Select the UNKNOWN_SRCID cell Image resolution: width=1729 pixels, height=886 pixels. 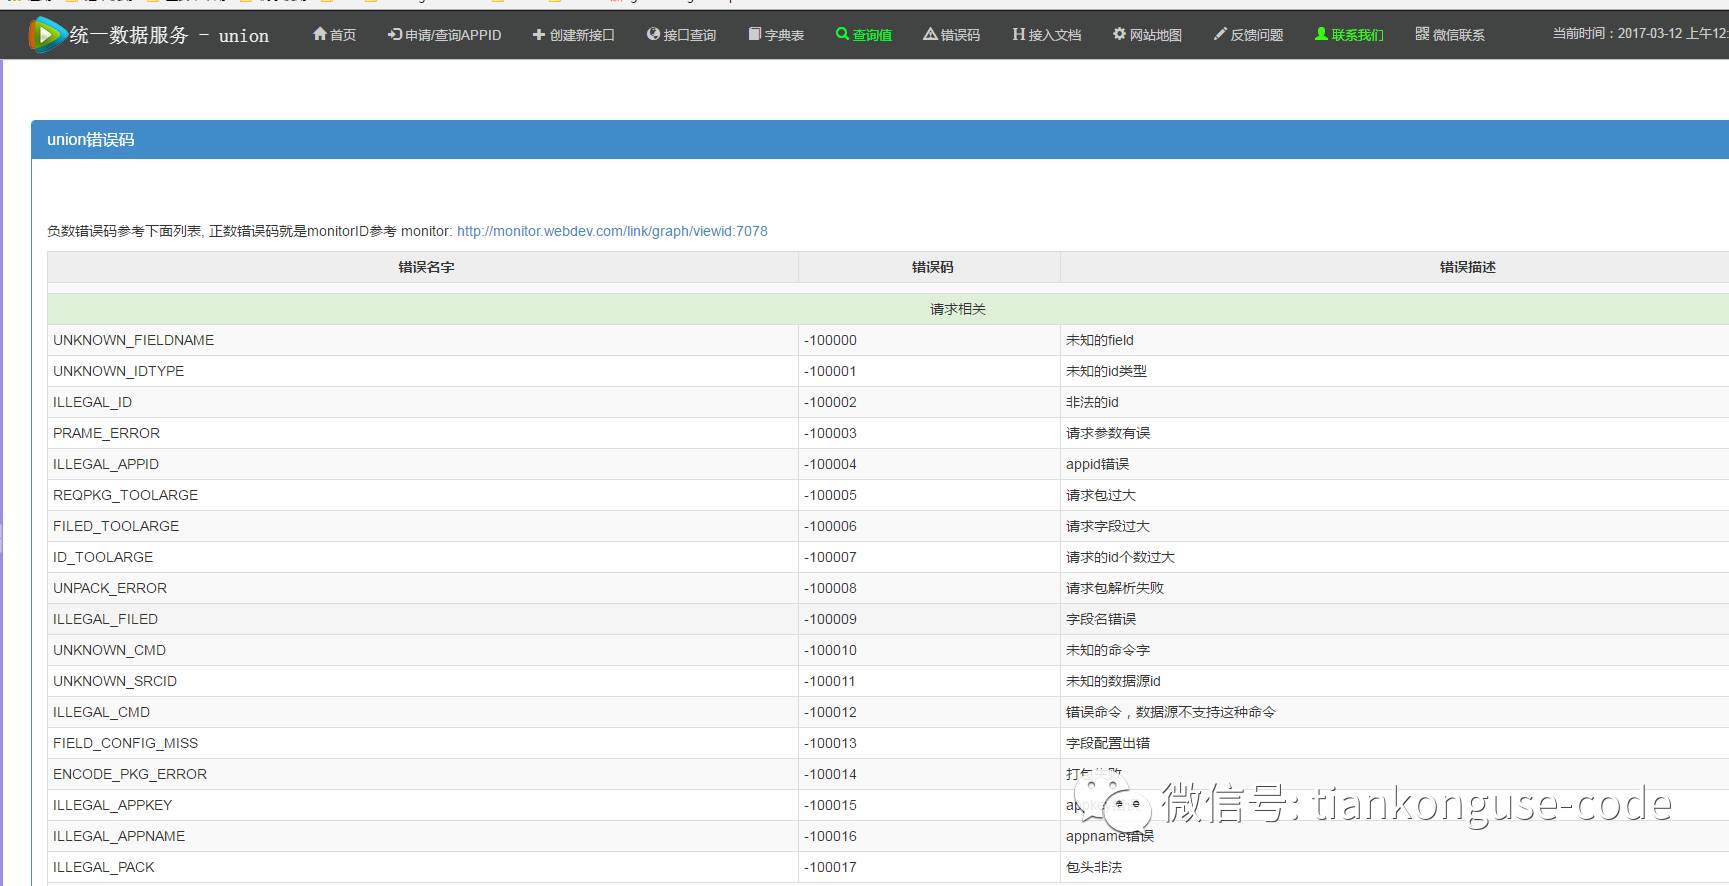tap(423, 681)
